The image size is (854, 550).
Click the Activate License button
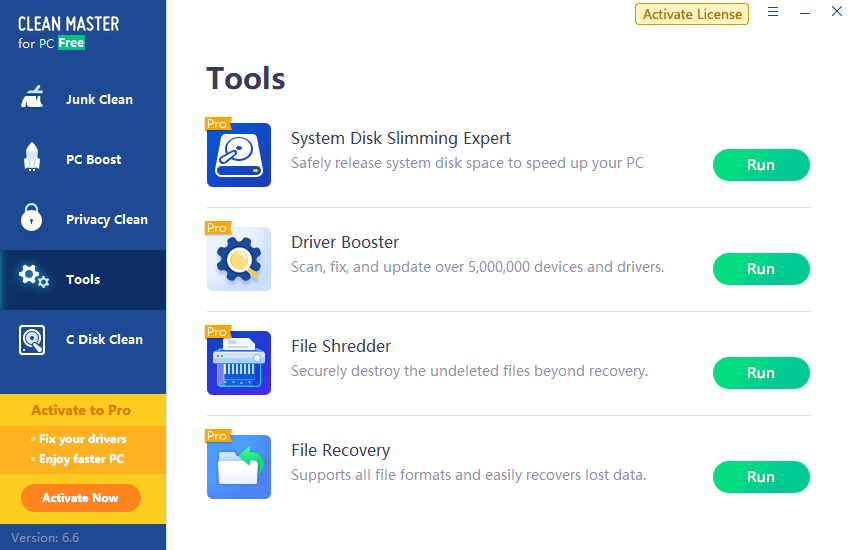pos(692,14)
